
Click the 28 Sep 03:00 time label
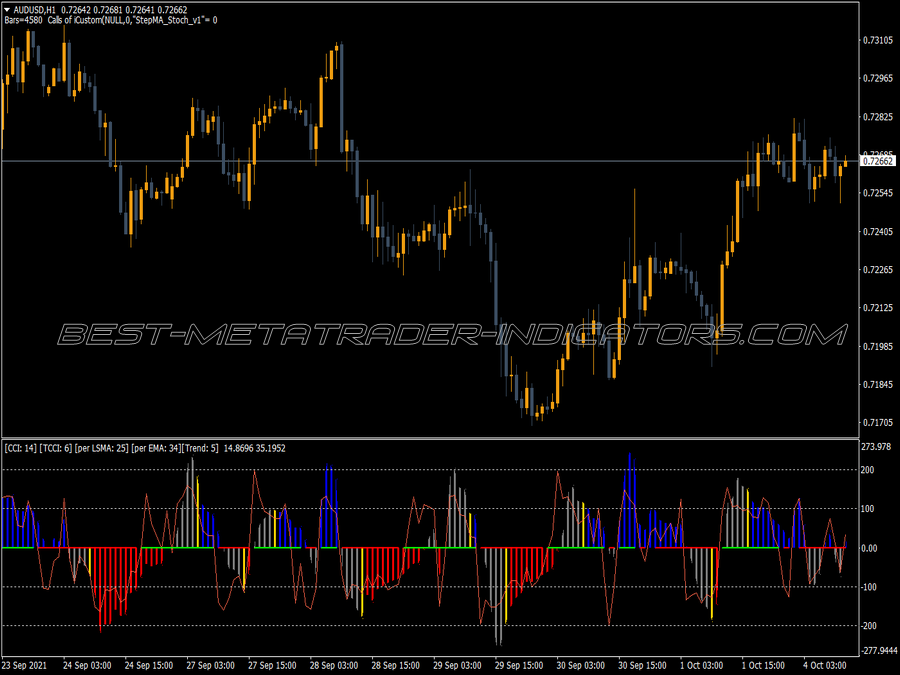333,666
